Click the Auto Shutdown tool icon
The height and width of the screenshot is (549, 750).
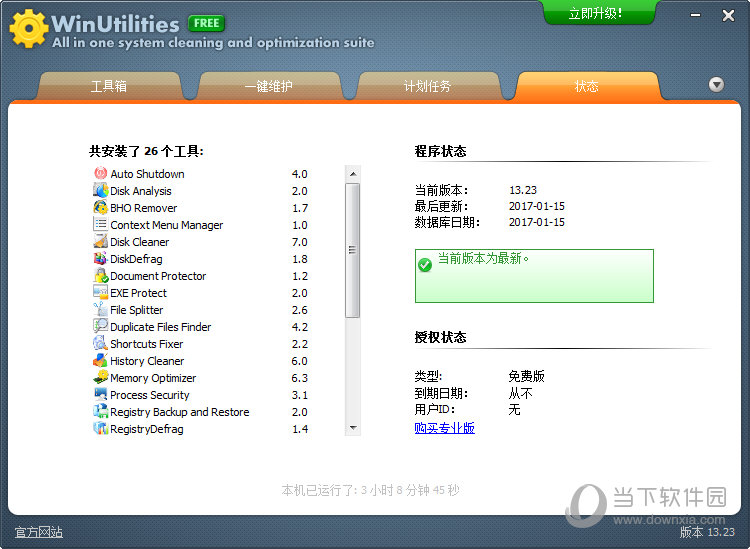[100, 173]
